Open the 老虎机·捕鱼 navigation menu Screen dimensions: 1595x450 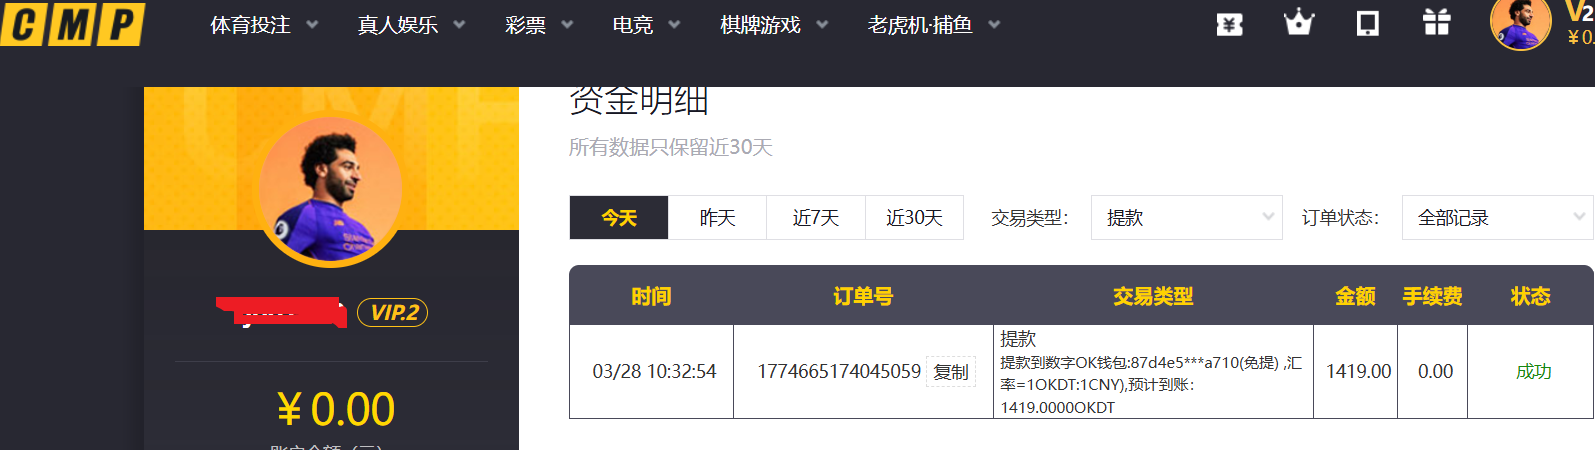[x=933, y=25]
